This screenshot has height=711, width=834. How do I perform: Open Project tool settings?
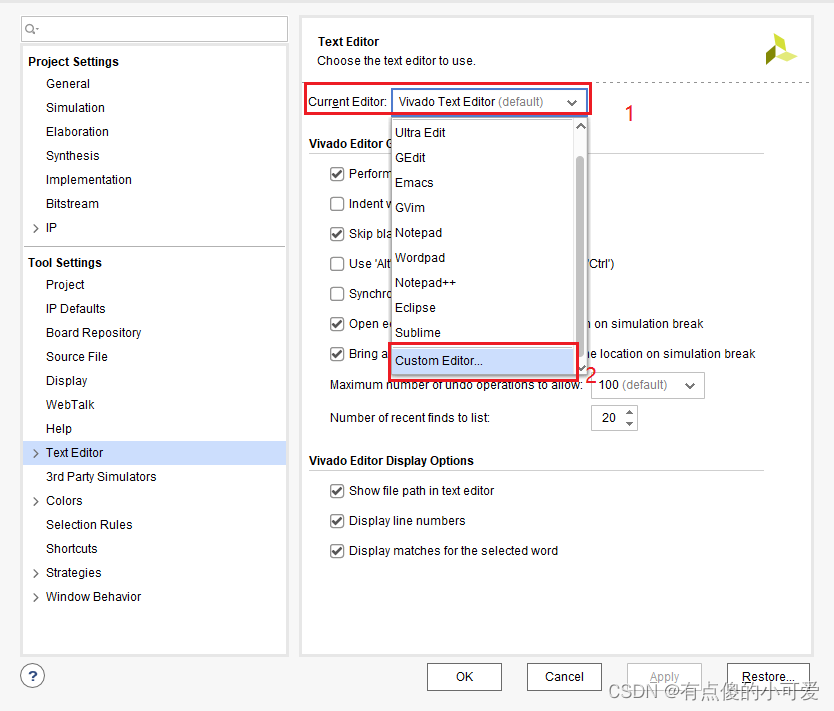pyautogui.click(x=65, y=285)
